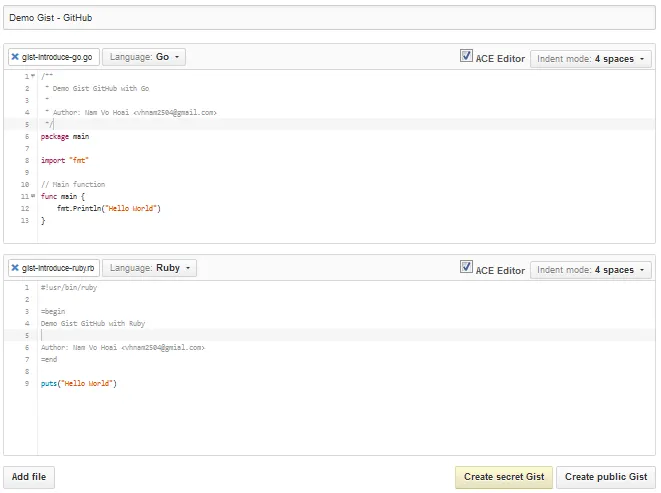Edit the gist-introduce-go.go filename field
The width and height of the screenshot is (661, 493).
(58, 58)
